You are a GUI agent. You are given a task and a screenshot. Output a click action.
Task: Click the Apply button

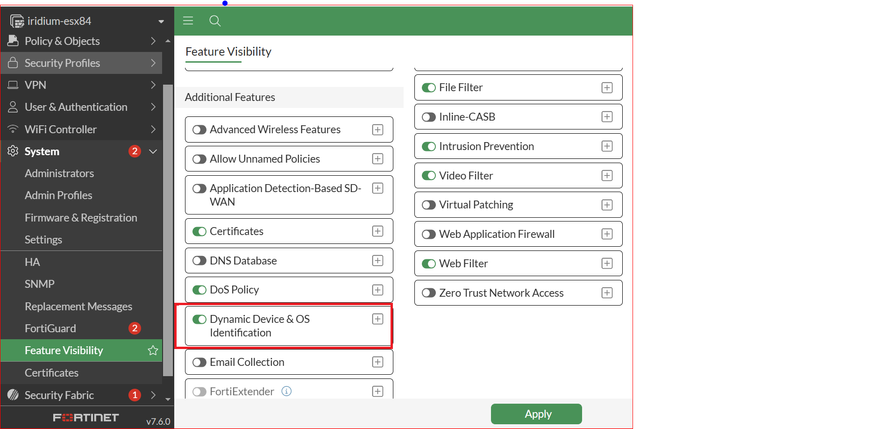point(536,414)
